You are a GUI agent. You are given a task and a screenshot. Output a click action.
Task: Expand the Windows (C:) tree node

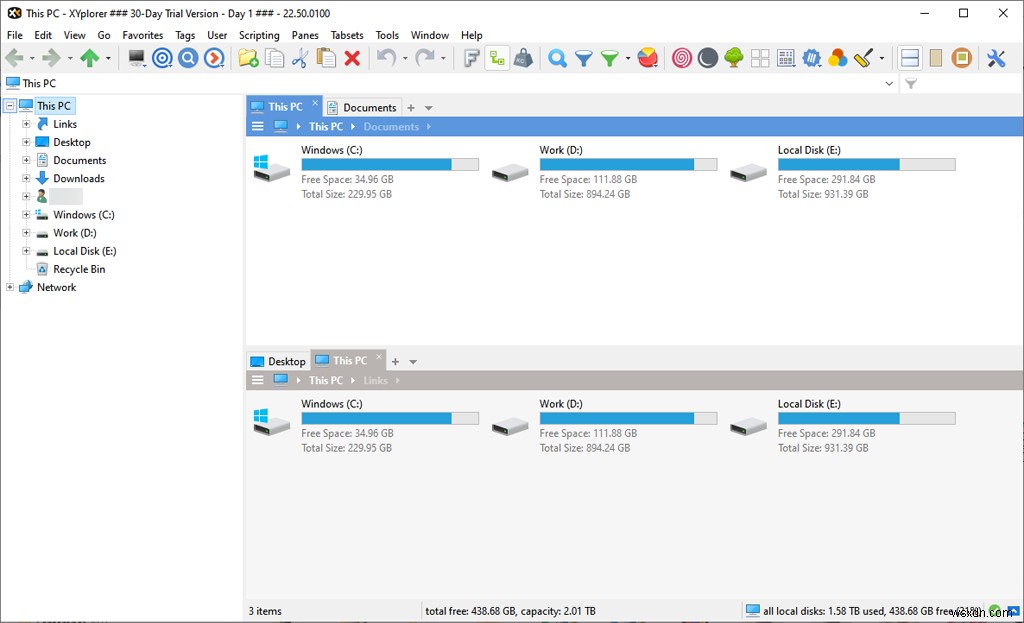[24, 214]
